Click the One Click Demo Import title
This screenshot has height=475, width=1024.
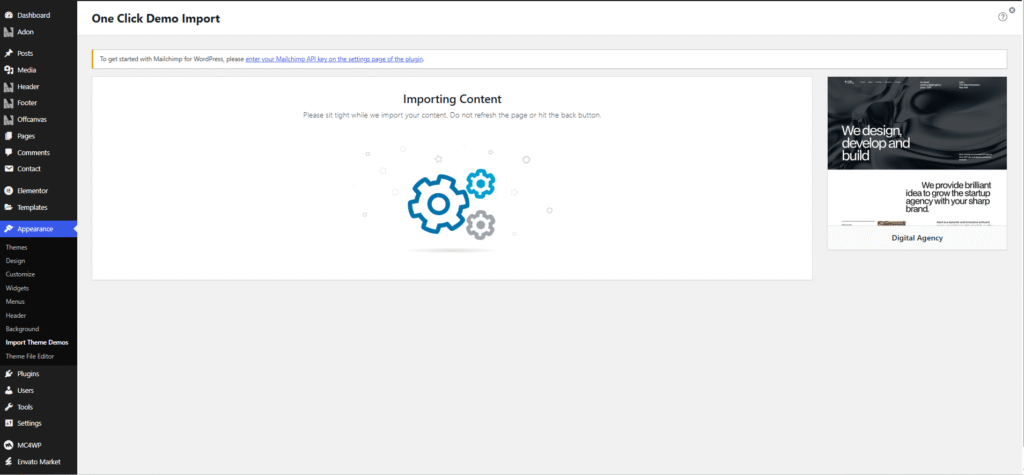tap(155, 18)
